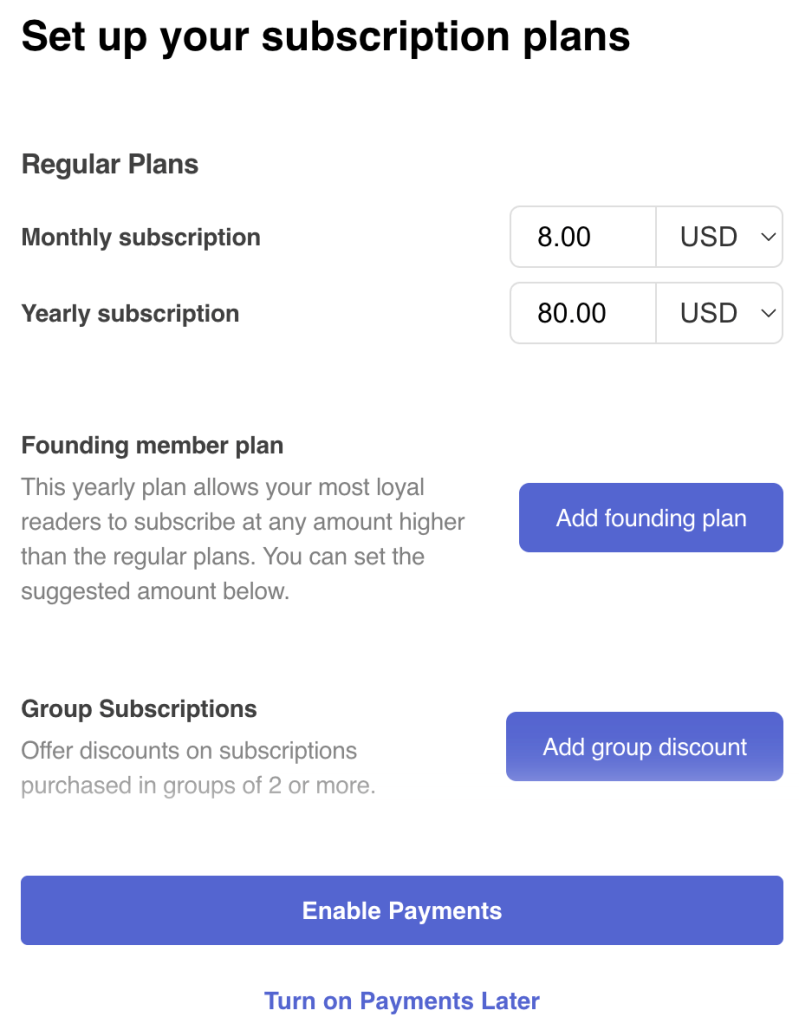Click the Group Subscriptions heading
This screenshot has height=1030, width=799.
(139, 709)
